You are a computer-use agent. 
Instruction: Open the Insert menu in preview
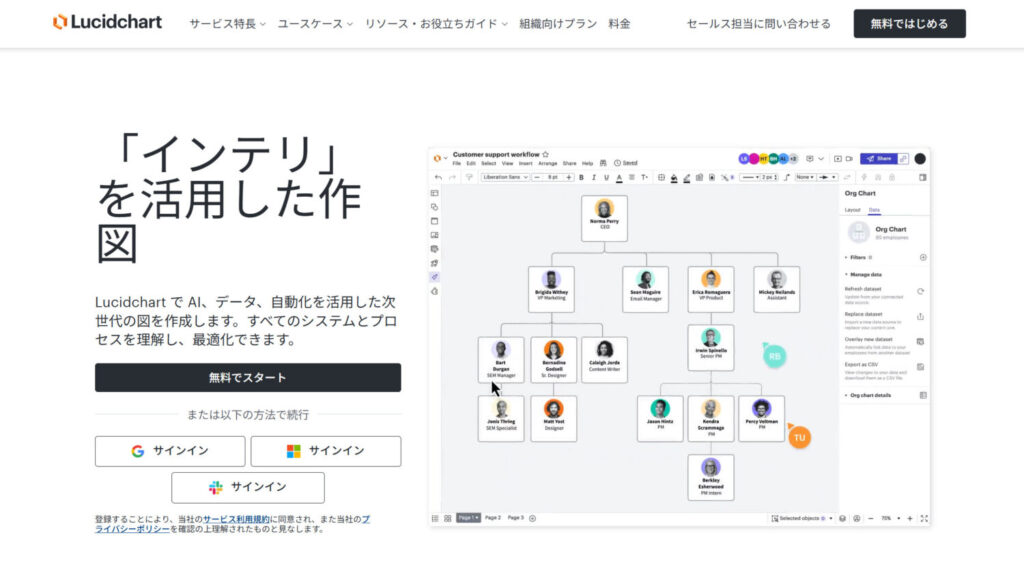click(525, 163)
